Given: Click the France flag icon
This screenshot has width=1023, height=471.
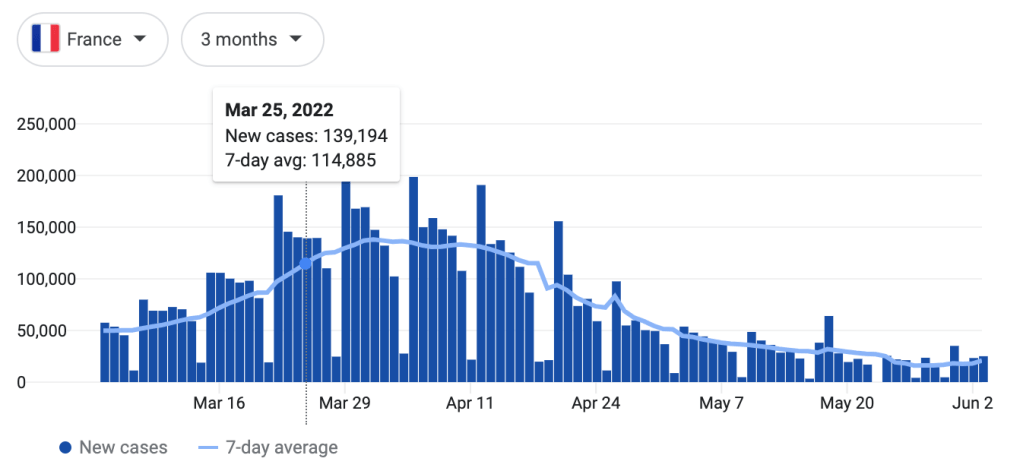Looking at the screenshot, I should (45, 40).
